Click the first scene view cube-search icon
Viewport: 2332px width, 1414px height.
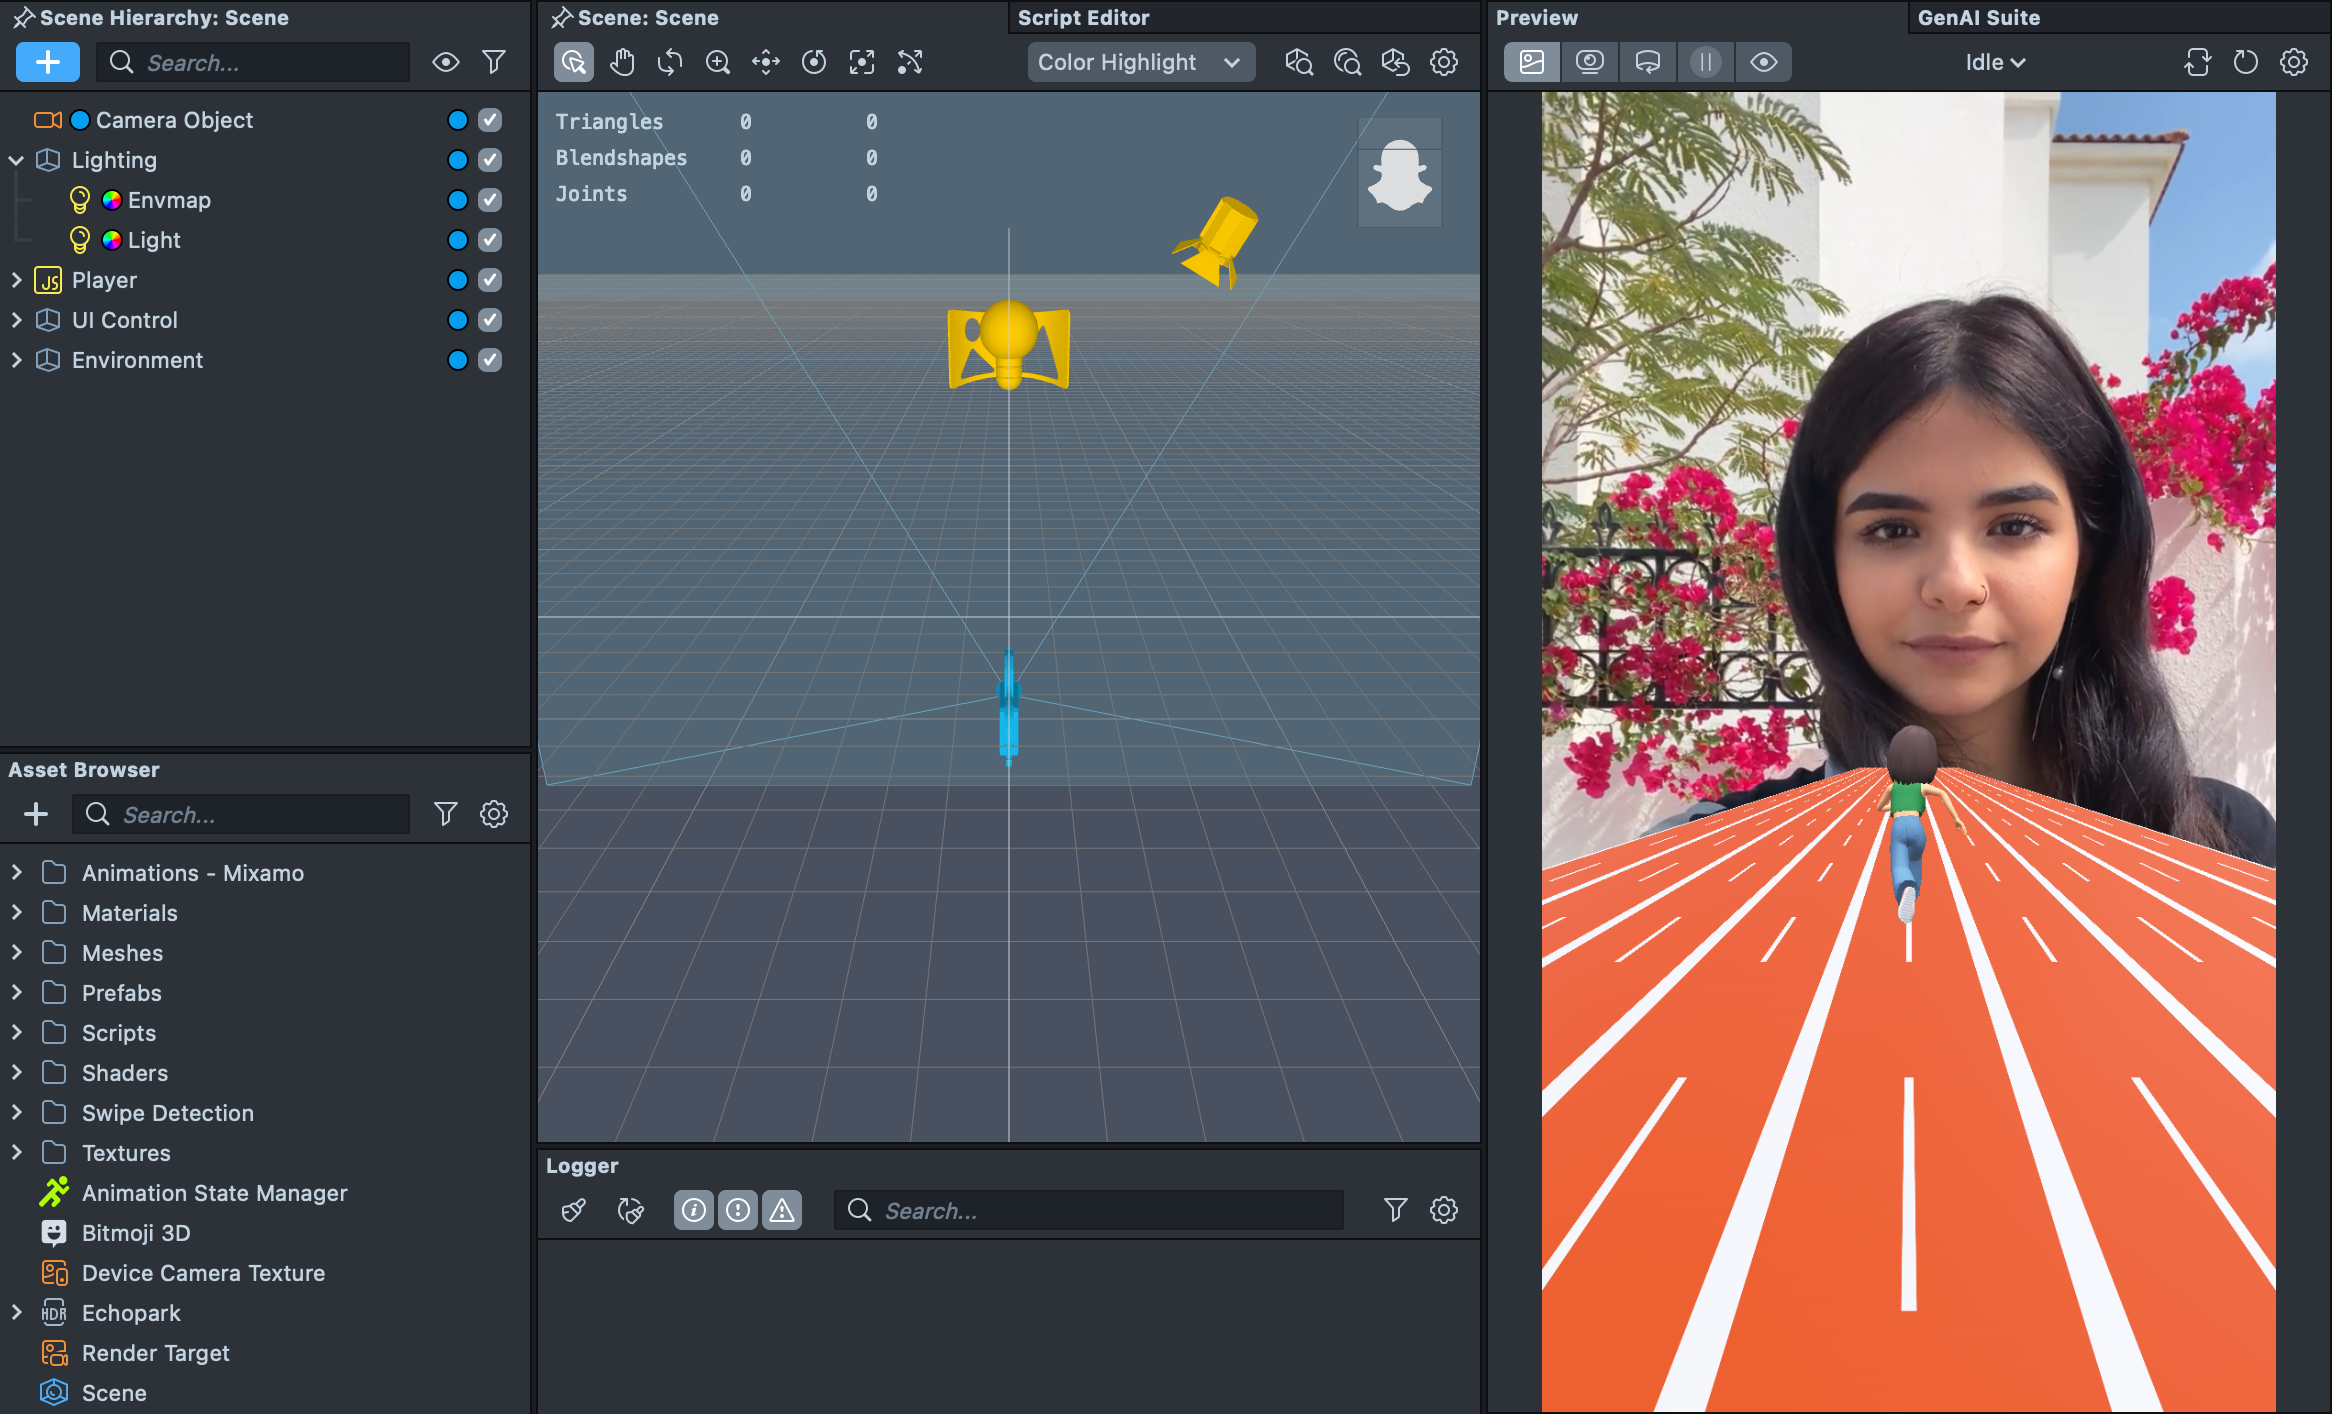(x=1299, y=62)
